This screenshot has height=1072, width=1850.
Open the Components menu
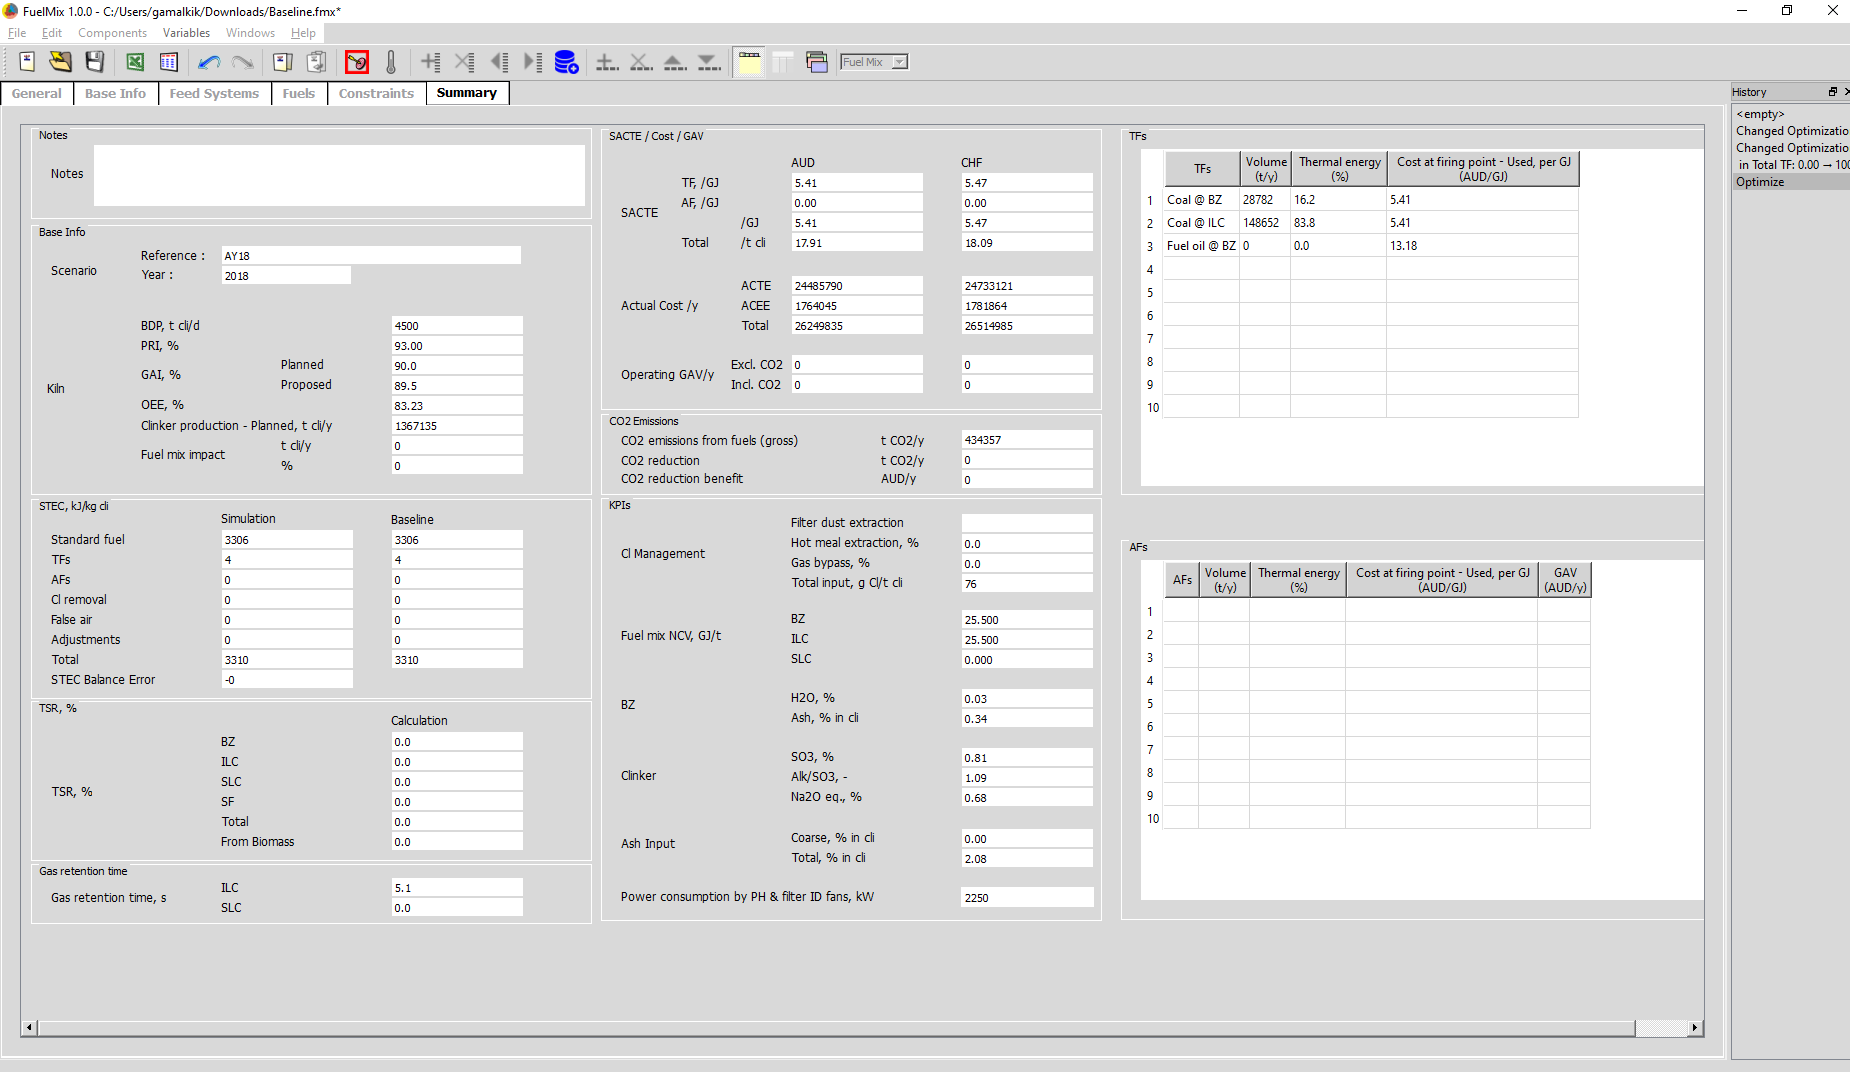[x=113, y=33]
